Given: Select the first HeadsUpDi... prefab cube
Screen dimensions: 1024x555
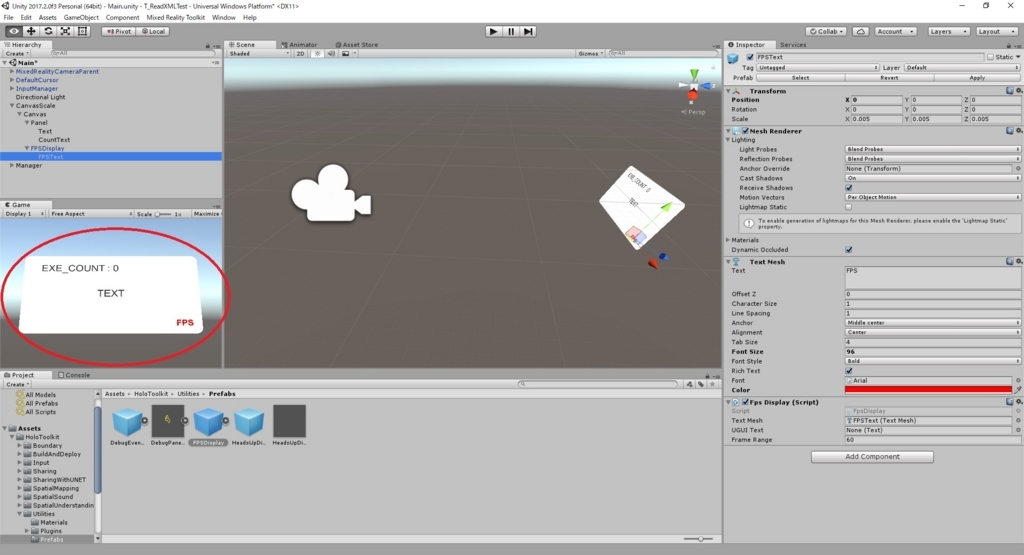Looking at the screenshot, I should pyautogui.click(x=249, y=422).
